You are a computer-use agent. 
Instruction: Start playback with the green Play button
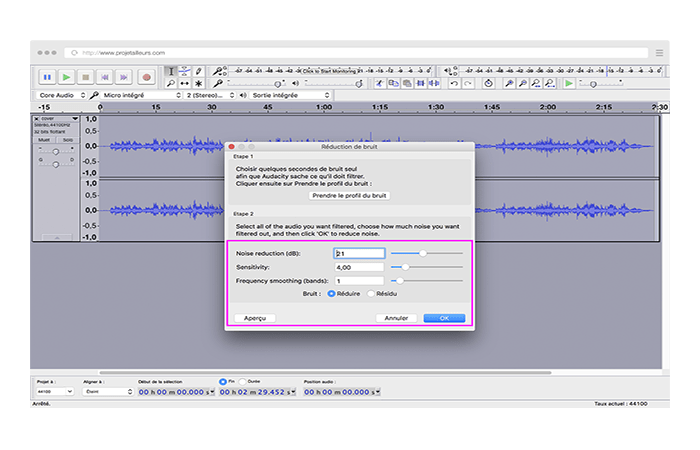[x=67, y=77]
